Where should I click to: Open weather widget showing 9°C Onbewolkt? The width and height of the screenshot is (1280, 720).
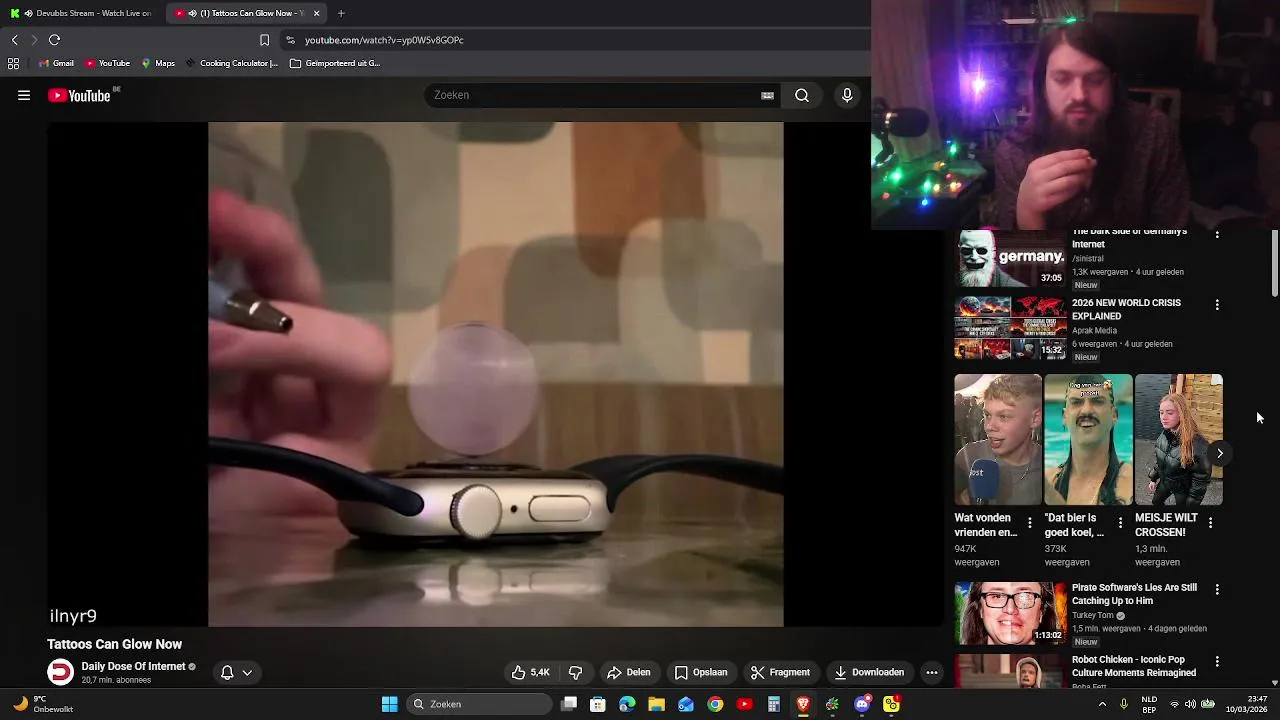pyautogui.click(x=42, y=704)
